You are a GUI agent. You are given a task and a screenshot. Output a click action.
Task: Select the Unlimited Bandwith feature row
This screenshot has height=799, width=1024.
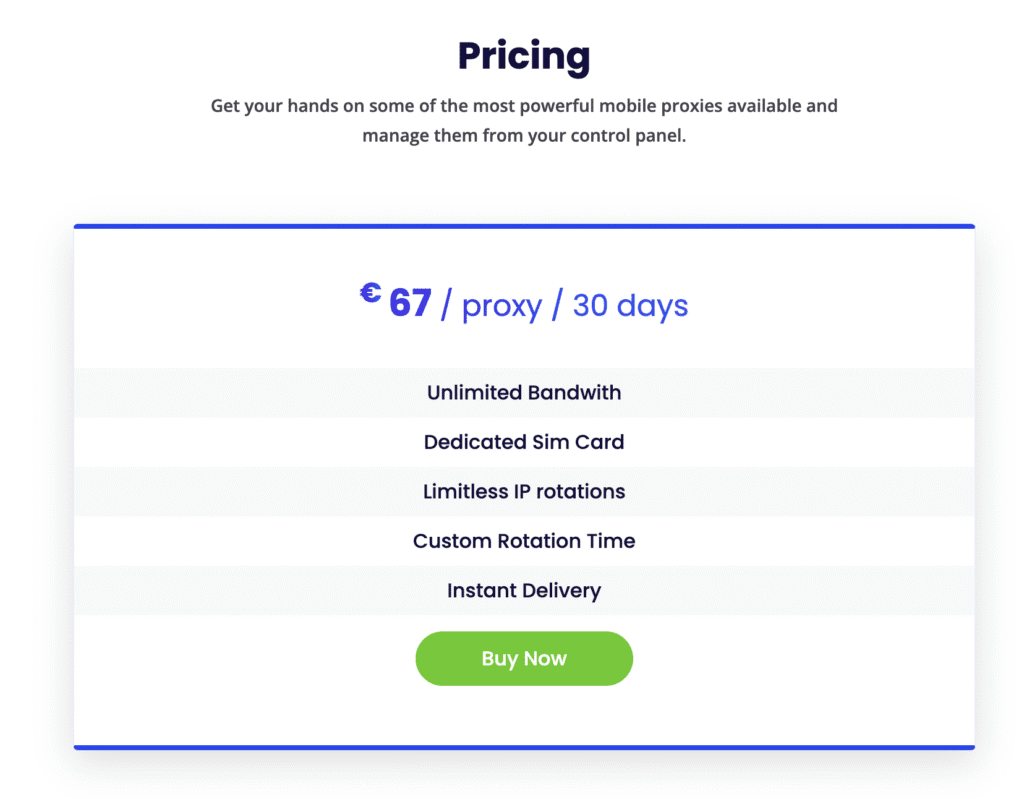[x=524, y=392]
